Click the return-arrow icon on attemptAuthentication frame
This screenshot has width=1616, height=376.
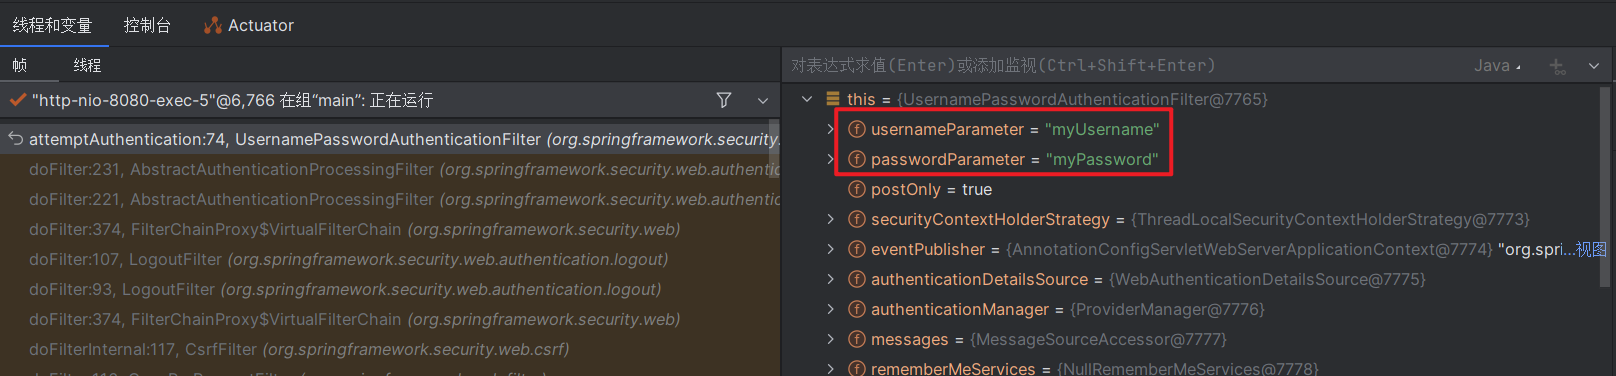pos(16,139)
